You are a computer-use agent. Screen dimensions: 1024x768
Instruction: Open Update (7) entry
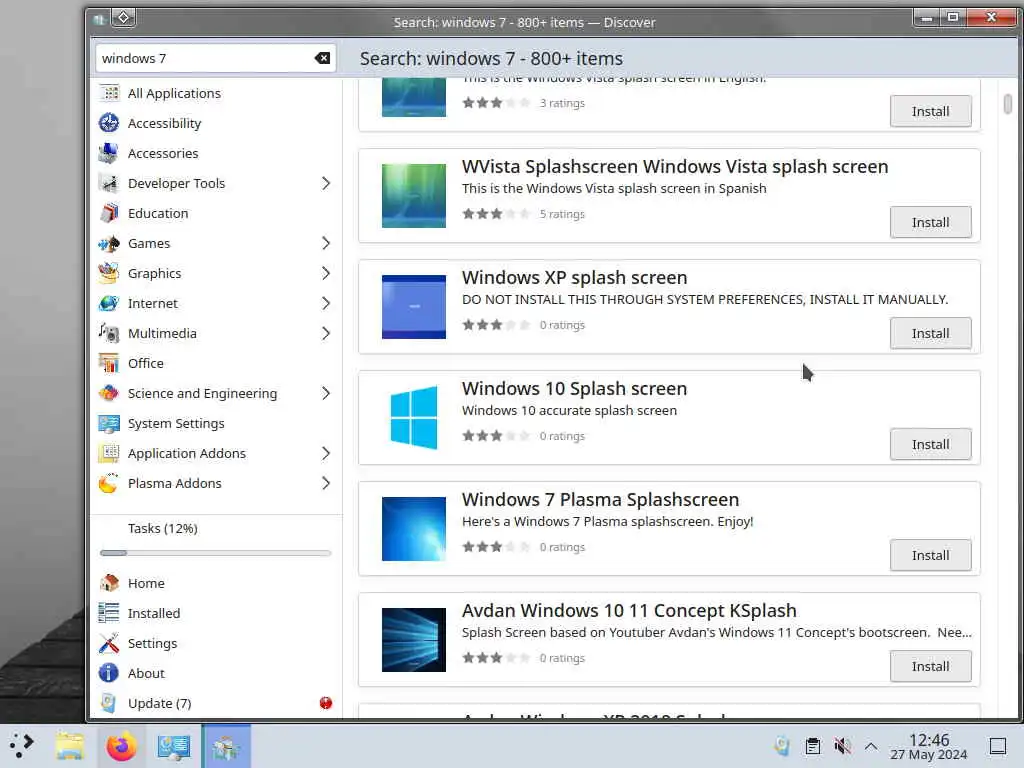(x=216, y=703)
